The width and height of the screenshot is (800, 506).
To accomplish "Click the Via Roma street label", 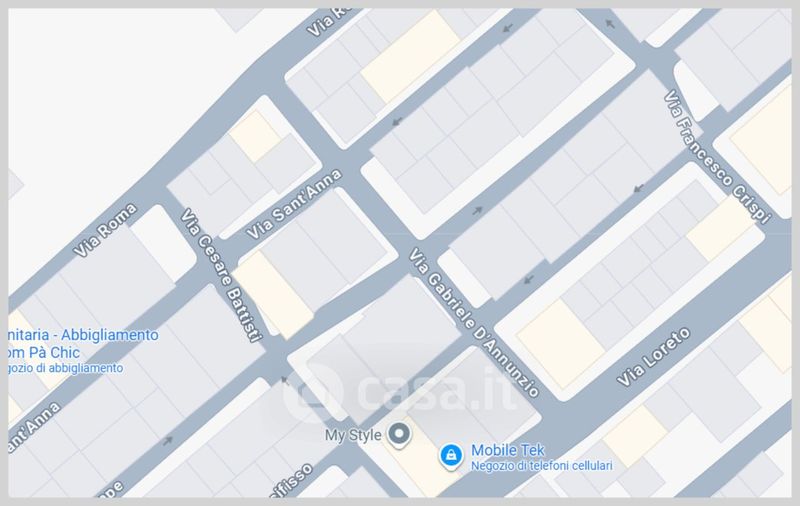I will [x=105, y=230].
